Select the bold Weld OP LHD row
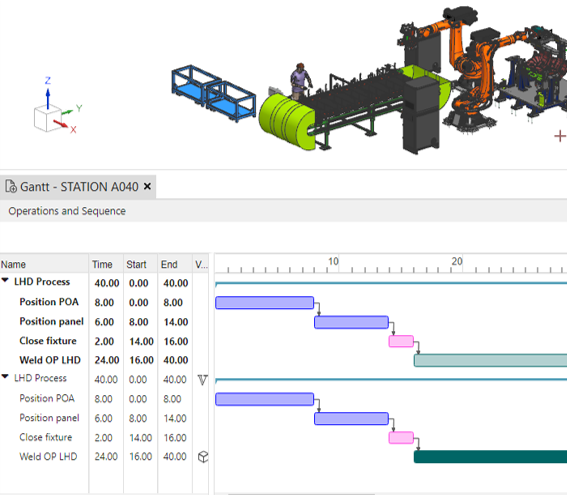 pos(50,360)
